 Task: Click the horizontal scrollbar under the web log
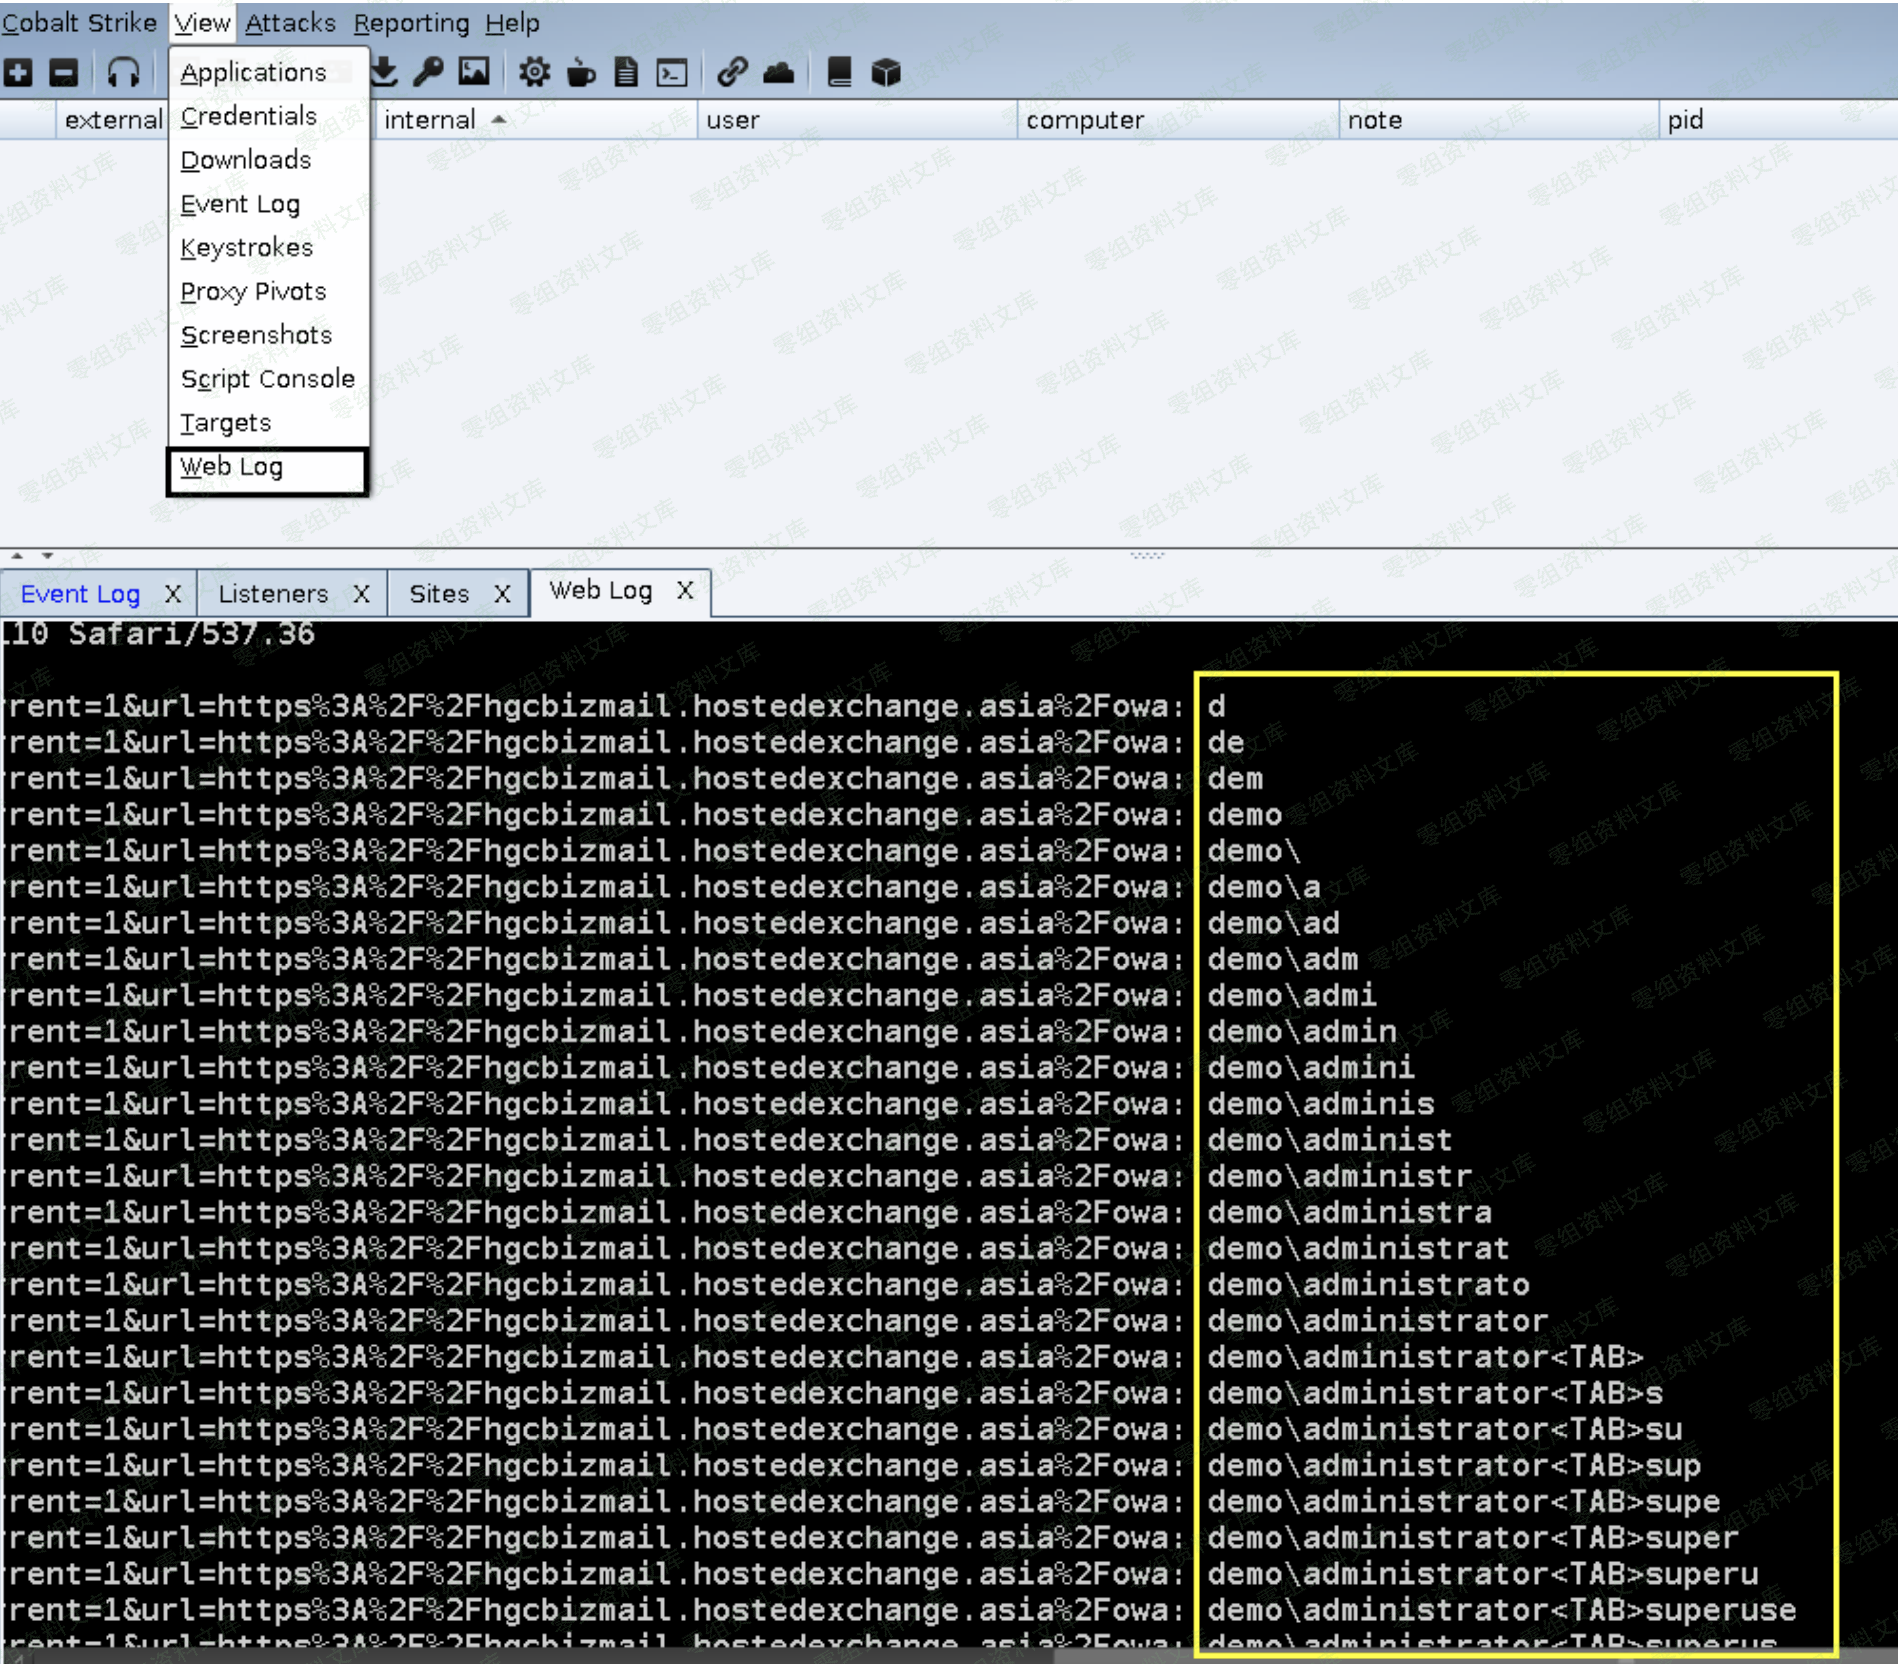pos(540,1656)
